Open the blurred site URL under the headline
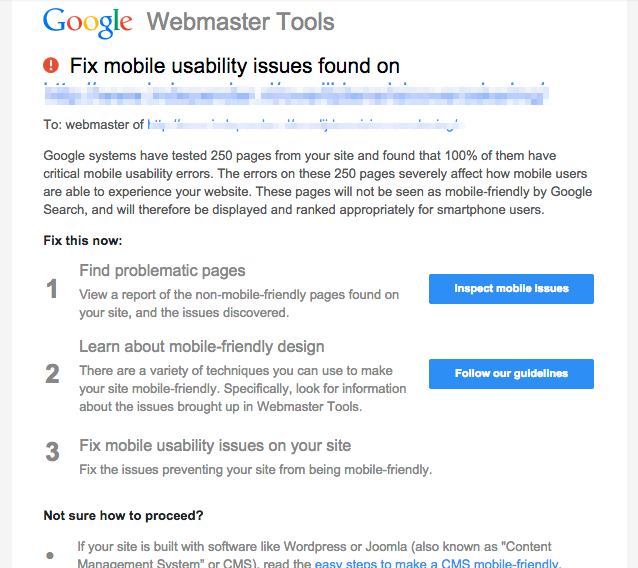Image resolution: width=638 pixels, height=568 pixels. pos(295,93)
